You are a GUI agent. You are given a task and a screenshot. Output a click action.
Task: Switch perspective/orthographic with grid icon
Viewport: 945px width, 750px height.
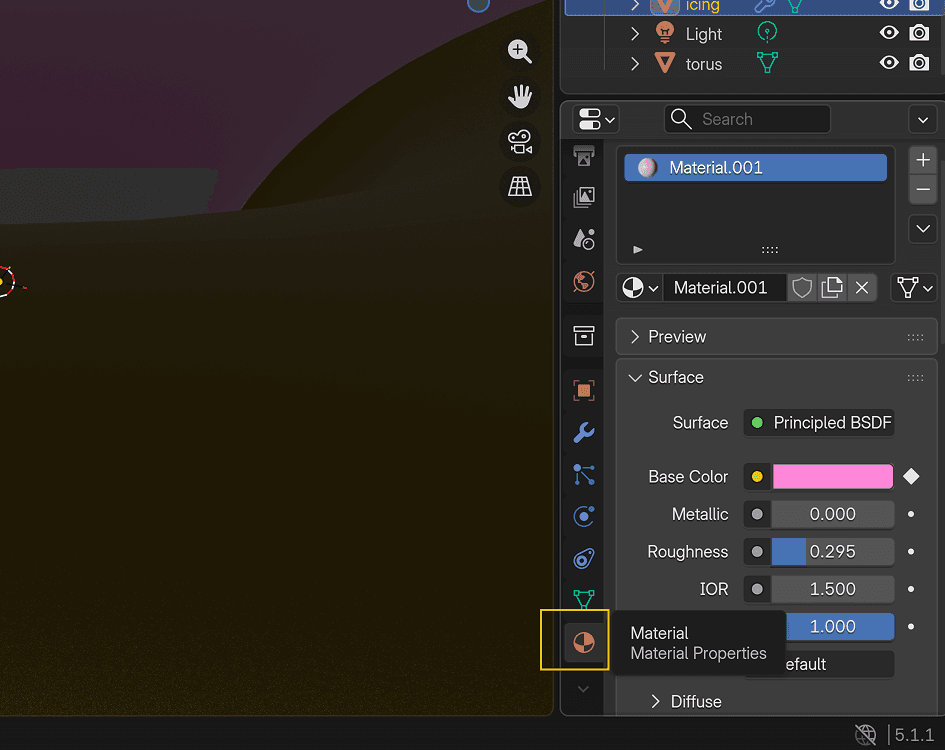(x=519, y=186)
